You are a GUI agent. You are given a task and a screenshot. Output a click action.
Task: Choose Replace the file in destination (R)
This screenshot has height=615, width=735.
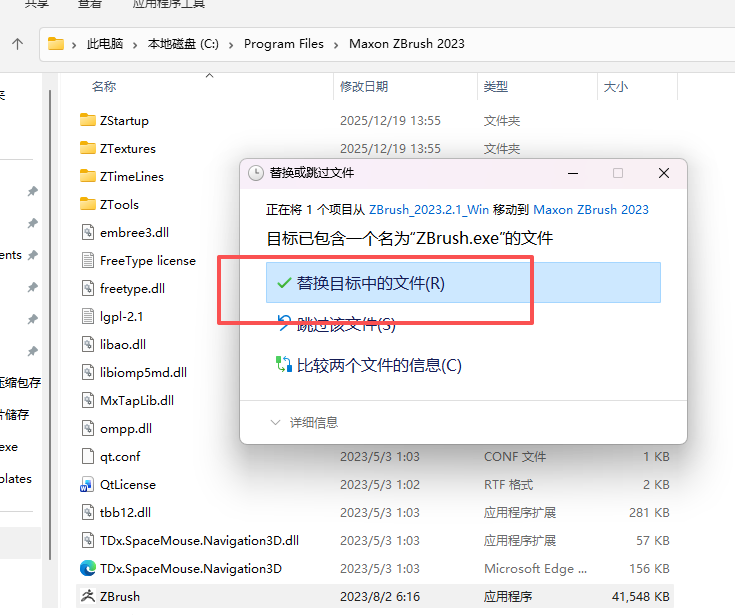coord(463,283)
